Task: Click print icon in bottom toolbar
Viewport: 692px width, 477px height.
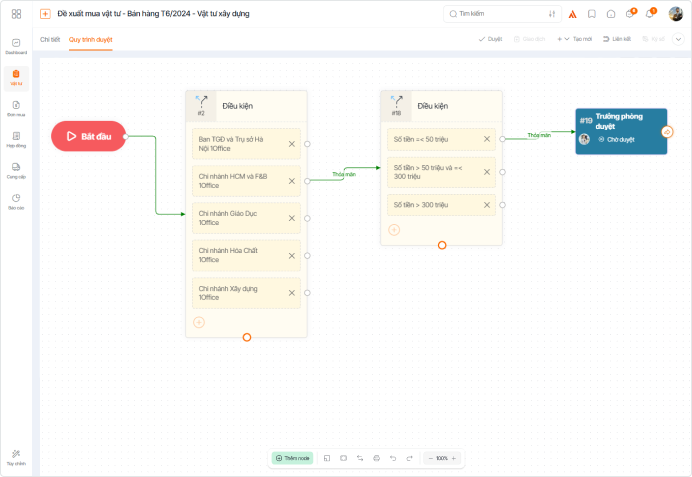Action: click(376, 458)
